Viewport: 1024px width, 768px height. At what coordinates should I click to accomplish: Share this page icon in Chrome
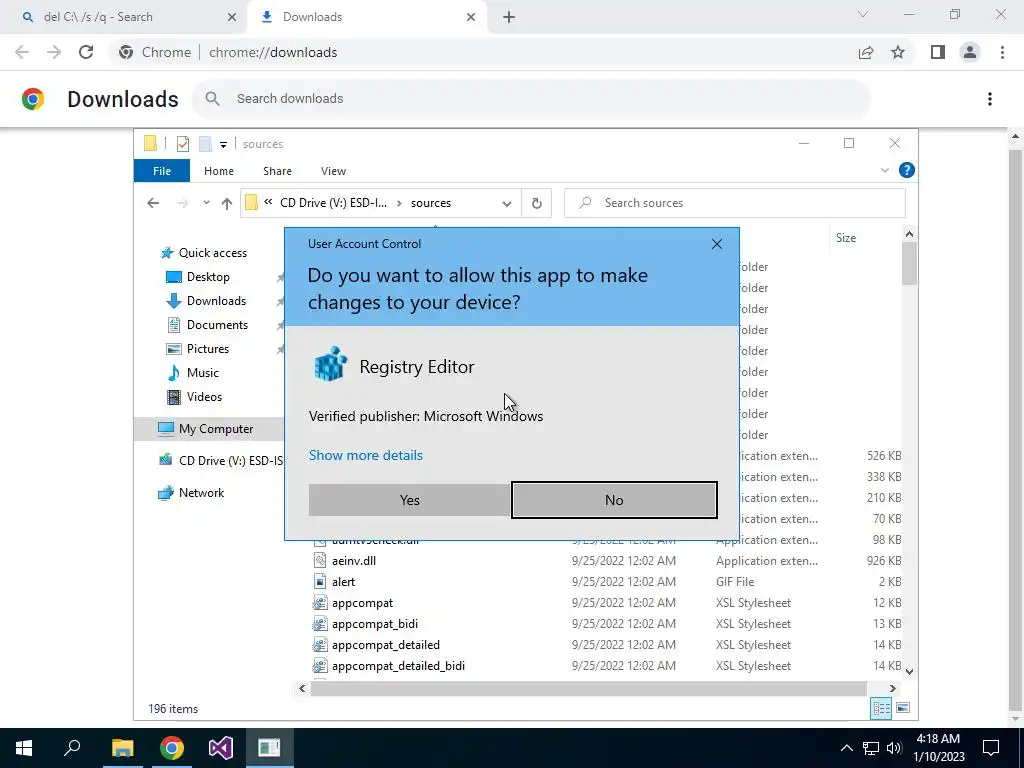coord(866,52)
